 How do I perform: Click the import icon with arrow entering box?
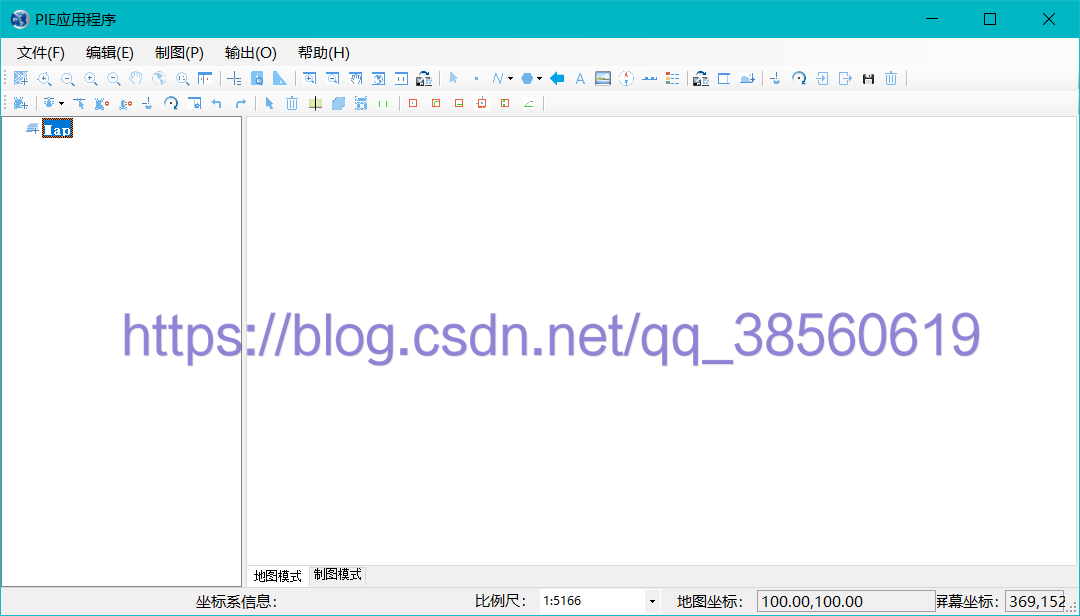point(822,79)
